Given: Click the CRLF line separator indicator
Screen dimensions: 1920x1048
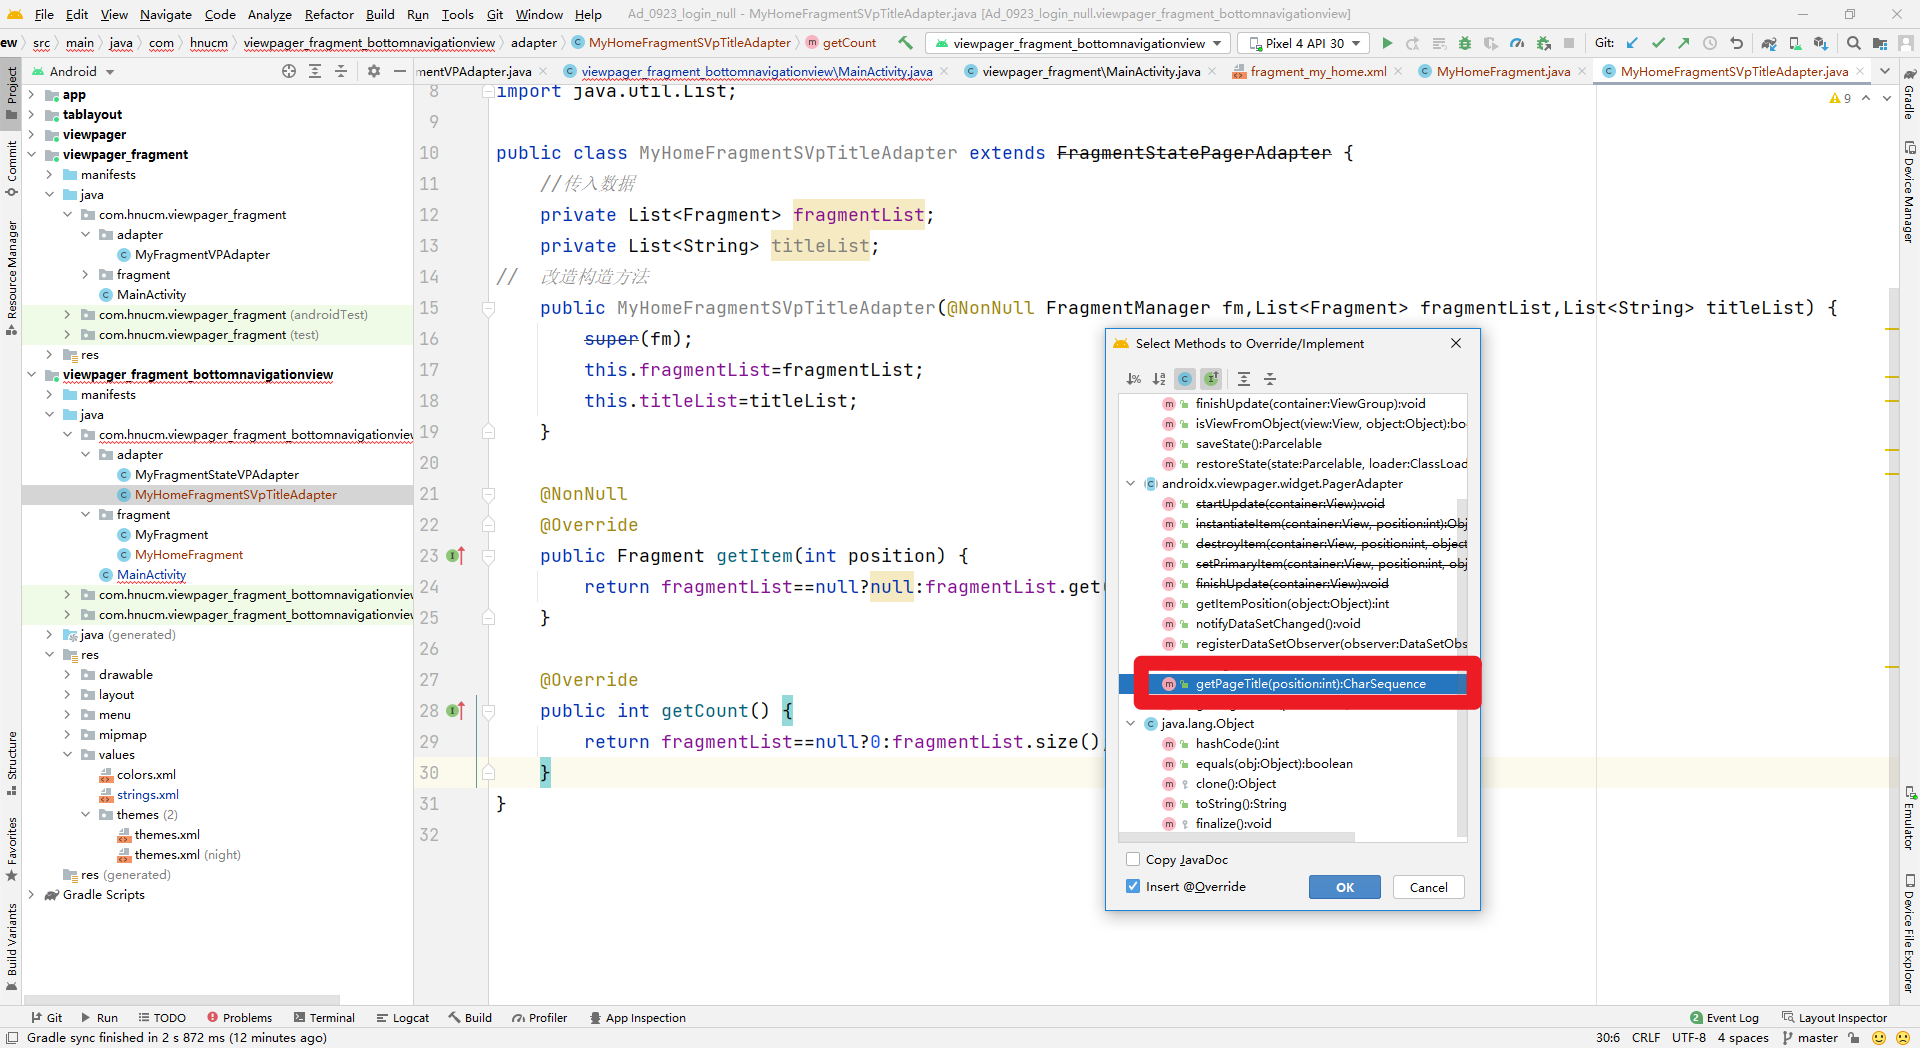Looking at the screenshot, I should [x=1645, y=1038].
